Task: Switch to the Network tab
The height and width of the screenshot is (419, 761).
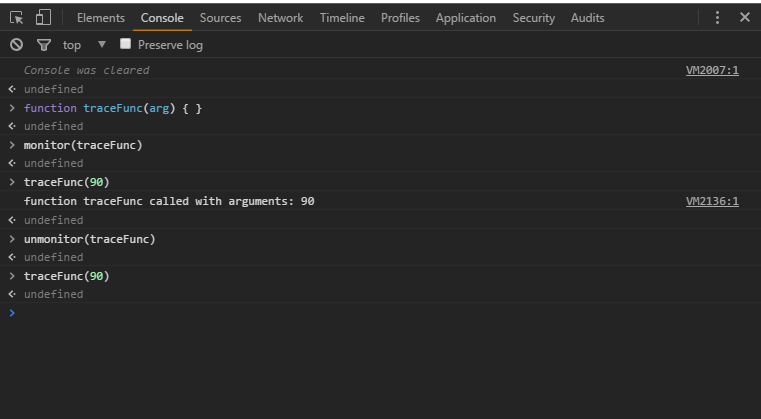Action: coord(281,18)
